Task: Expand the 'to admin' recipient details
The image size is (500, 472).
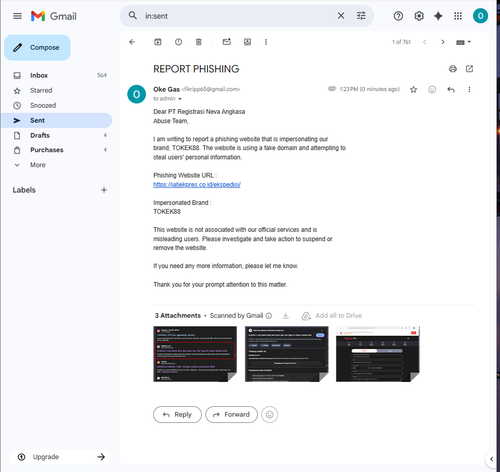Action: coord(180,99)
